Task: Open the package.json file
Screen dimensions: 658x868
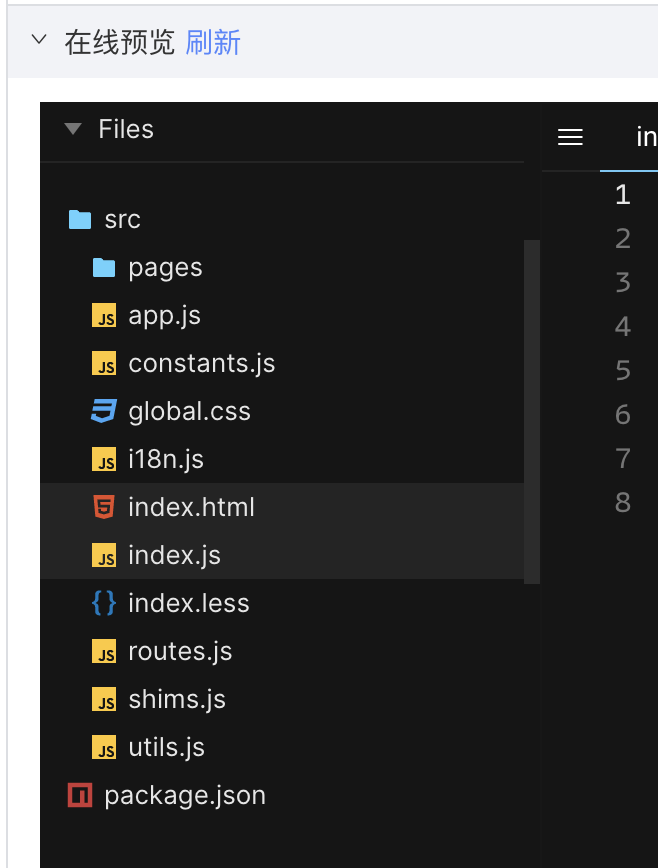Action: pyautogui.click(x=185, y=796)
